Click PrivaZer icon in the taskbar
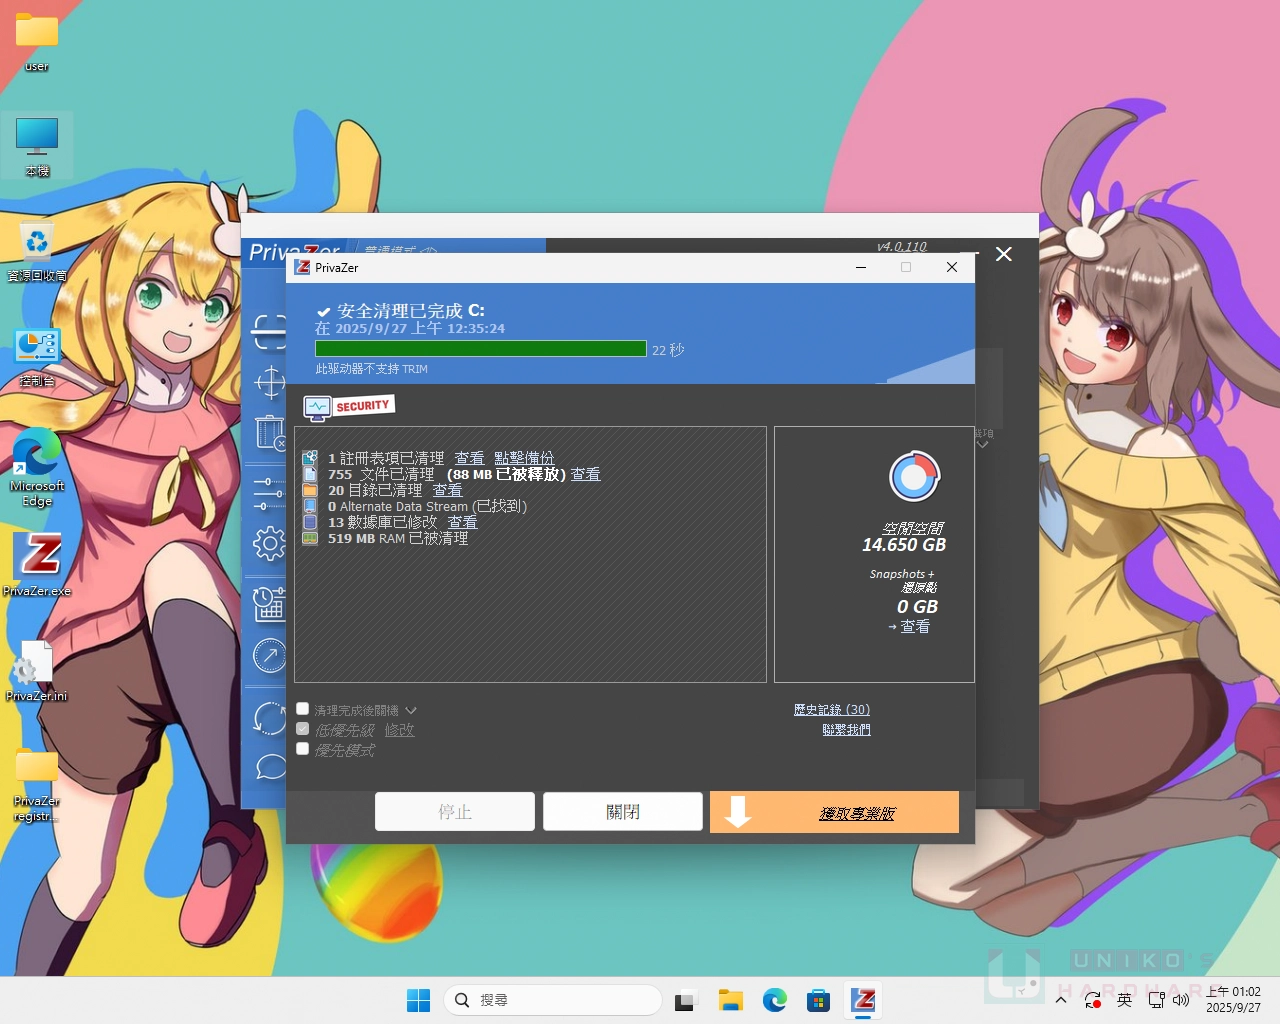 [x=863, y=1000]
